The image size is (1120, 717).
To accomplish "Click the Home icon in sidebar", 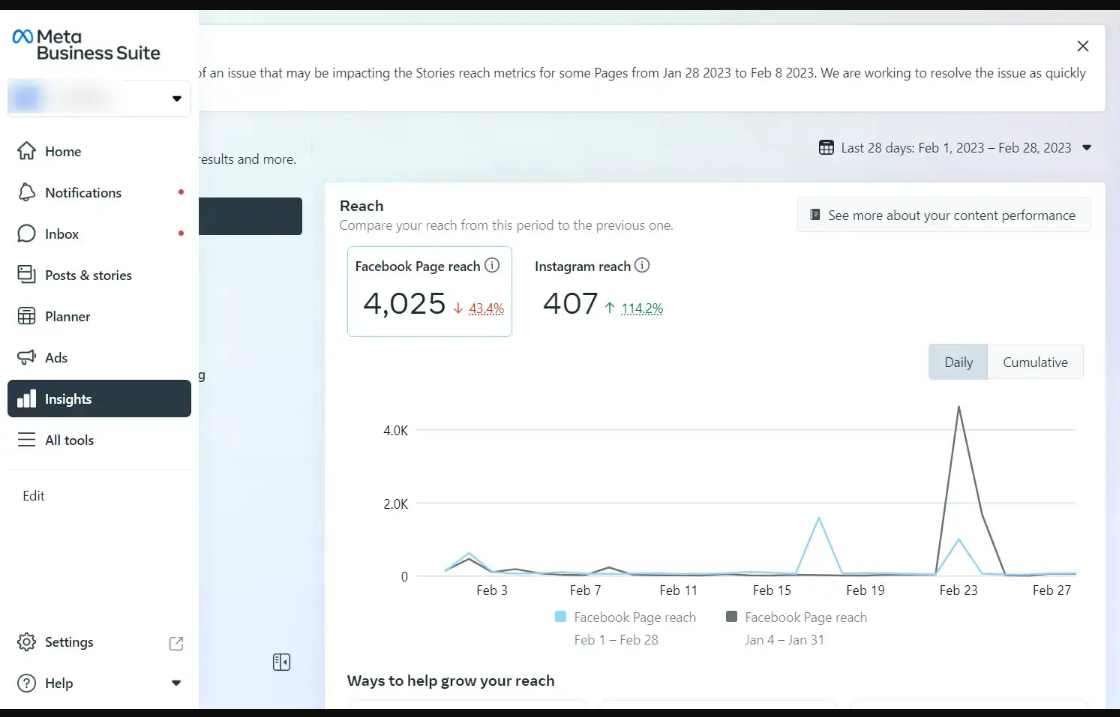I will click(x=27, y=151).
